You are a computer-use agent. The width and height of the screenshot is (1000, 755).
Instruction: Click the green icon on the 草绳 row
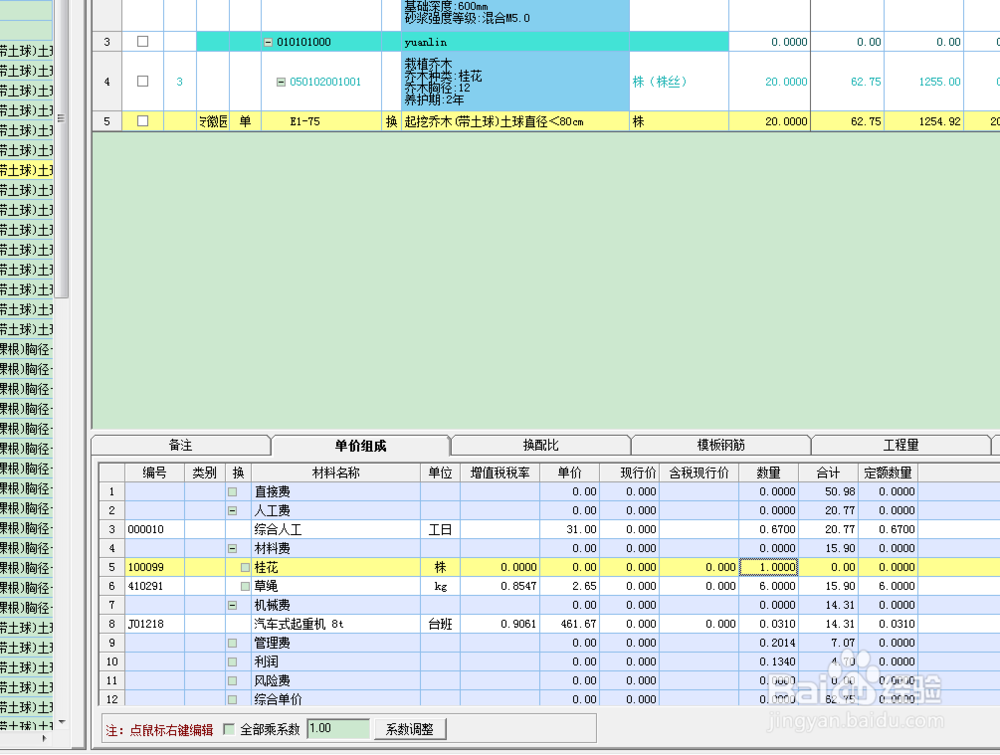[244, 585]
